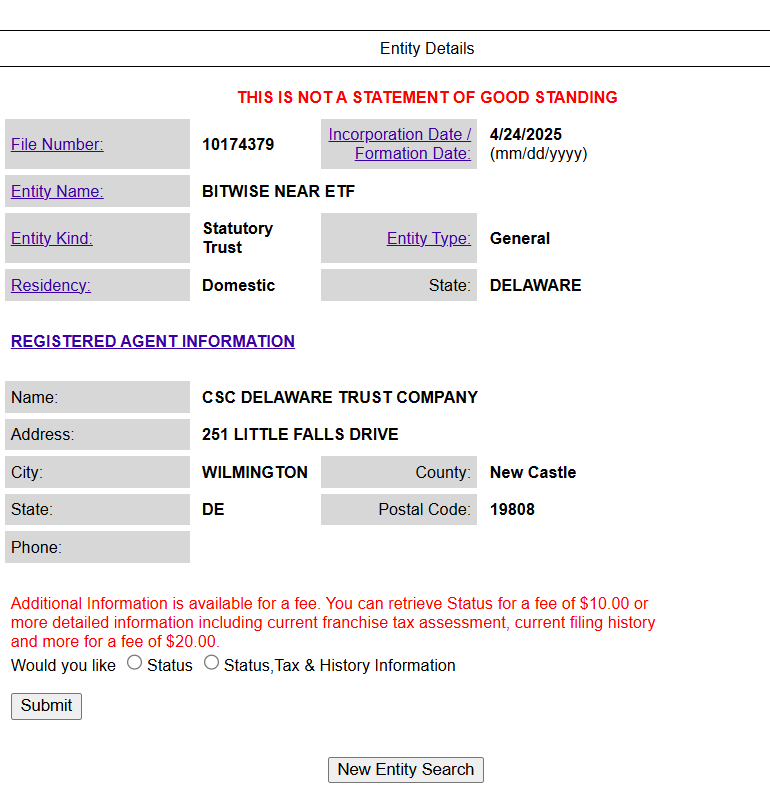Click the Submit button

(x=47, y=706)
